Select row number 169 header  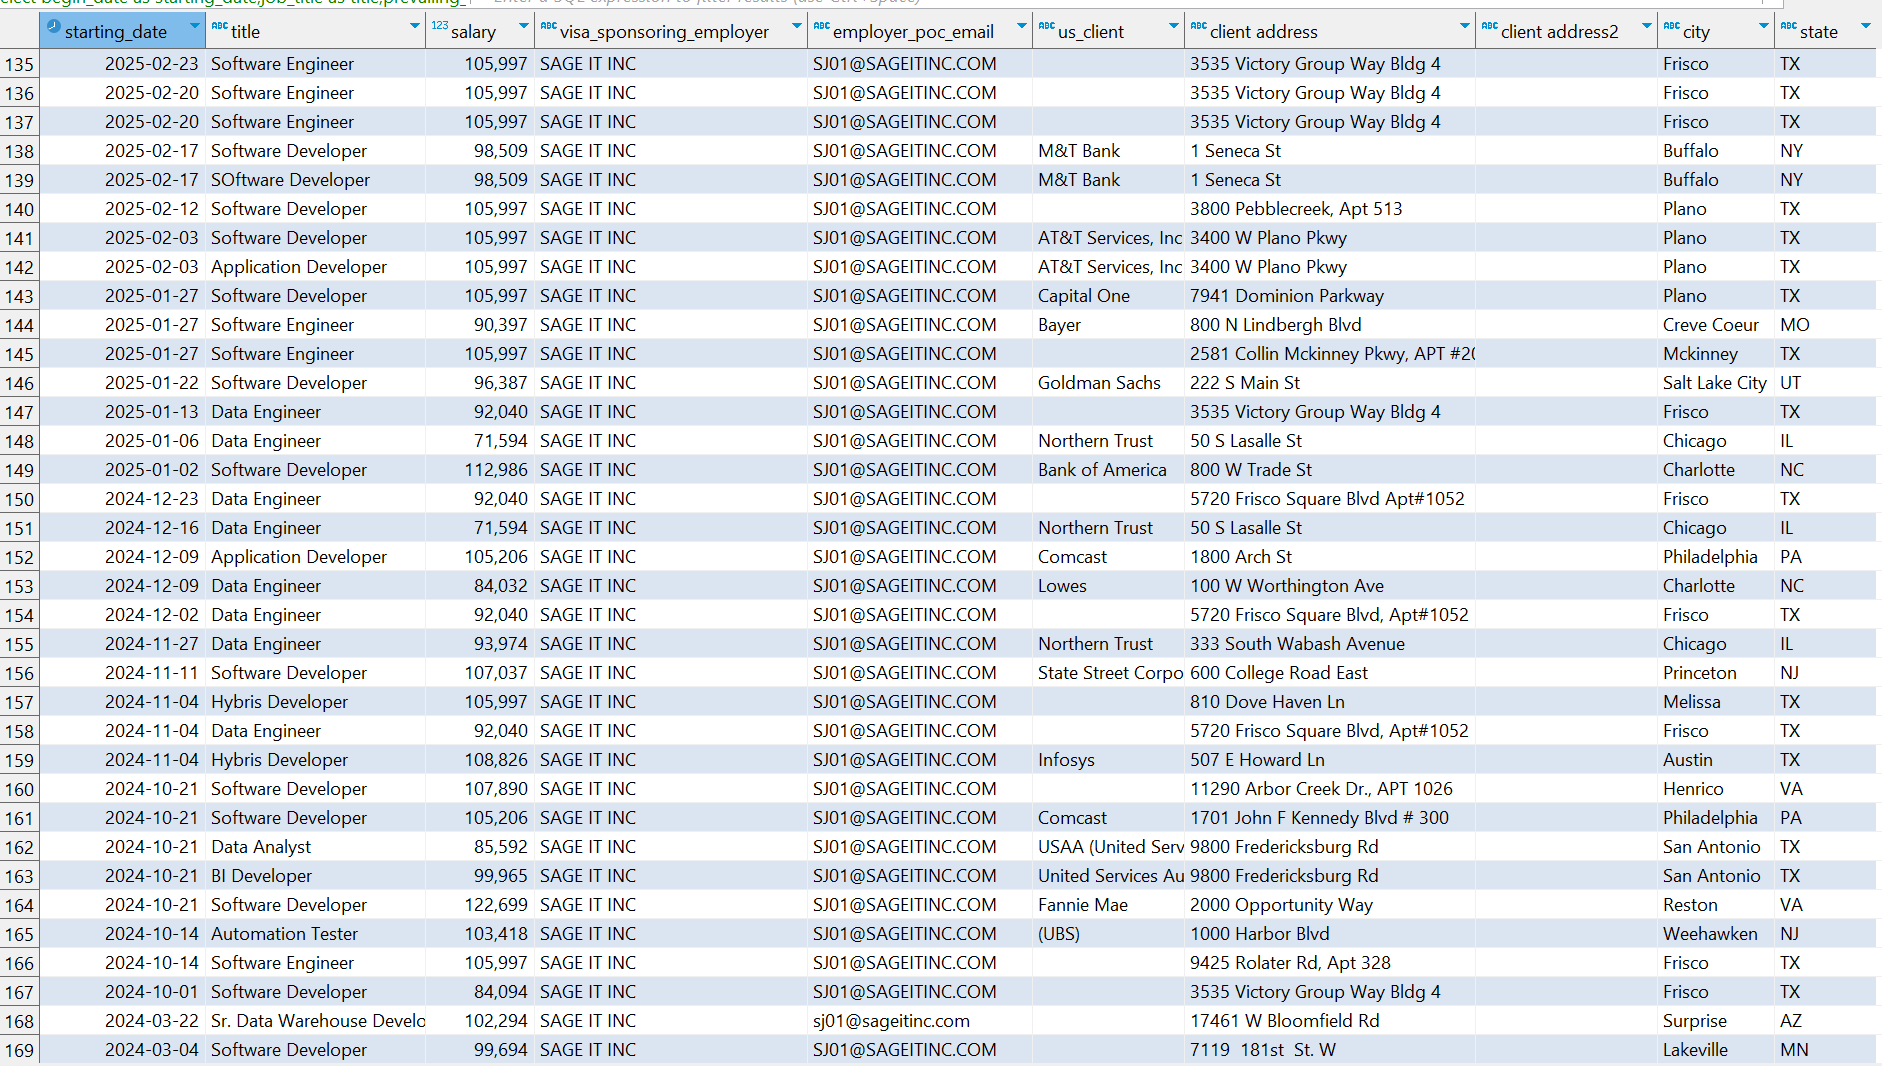click(x=19, y=1050)
